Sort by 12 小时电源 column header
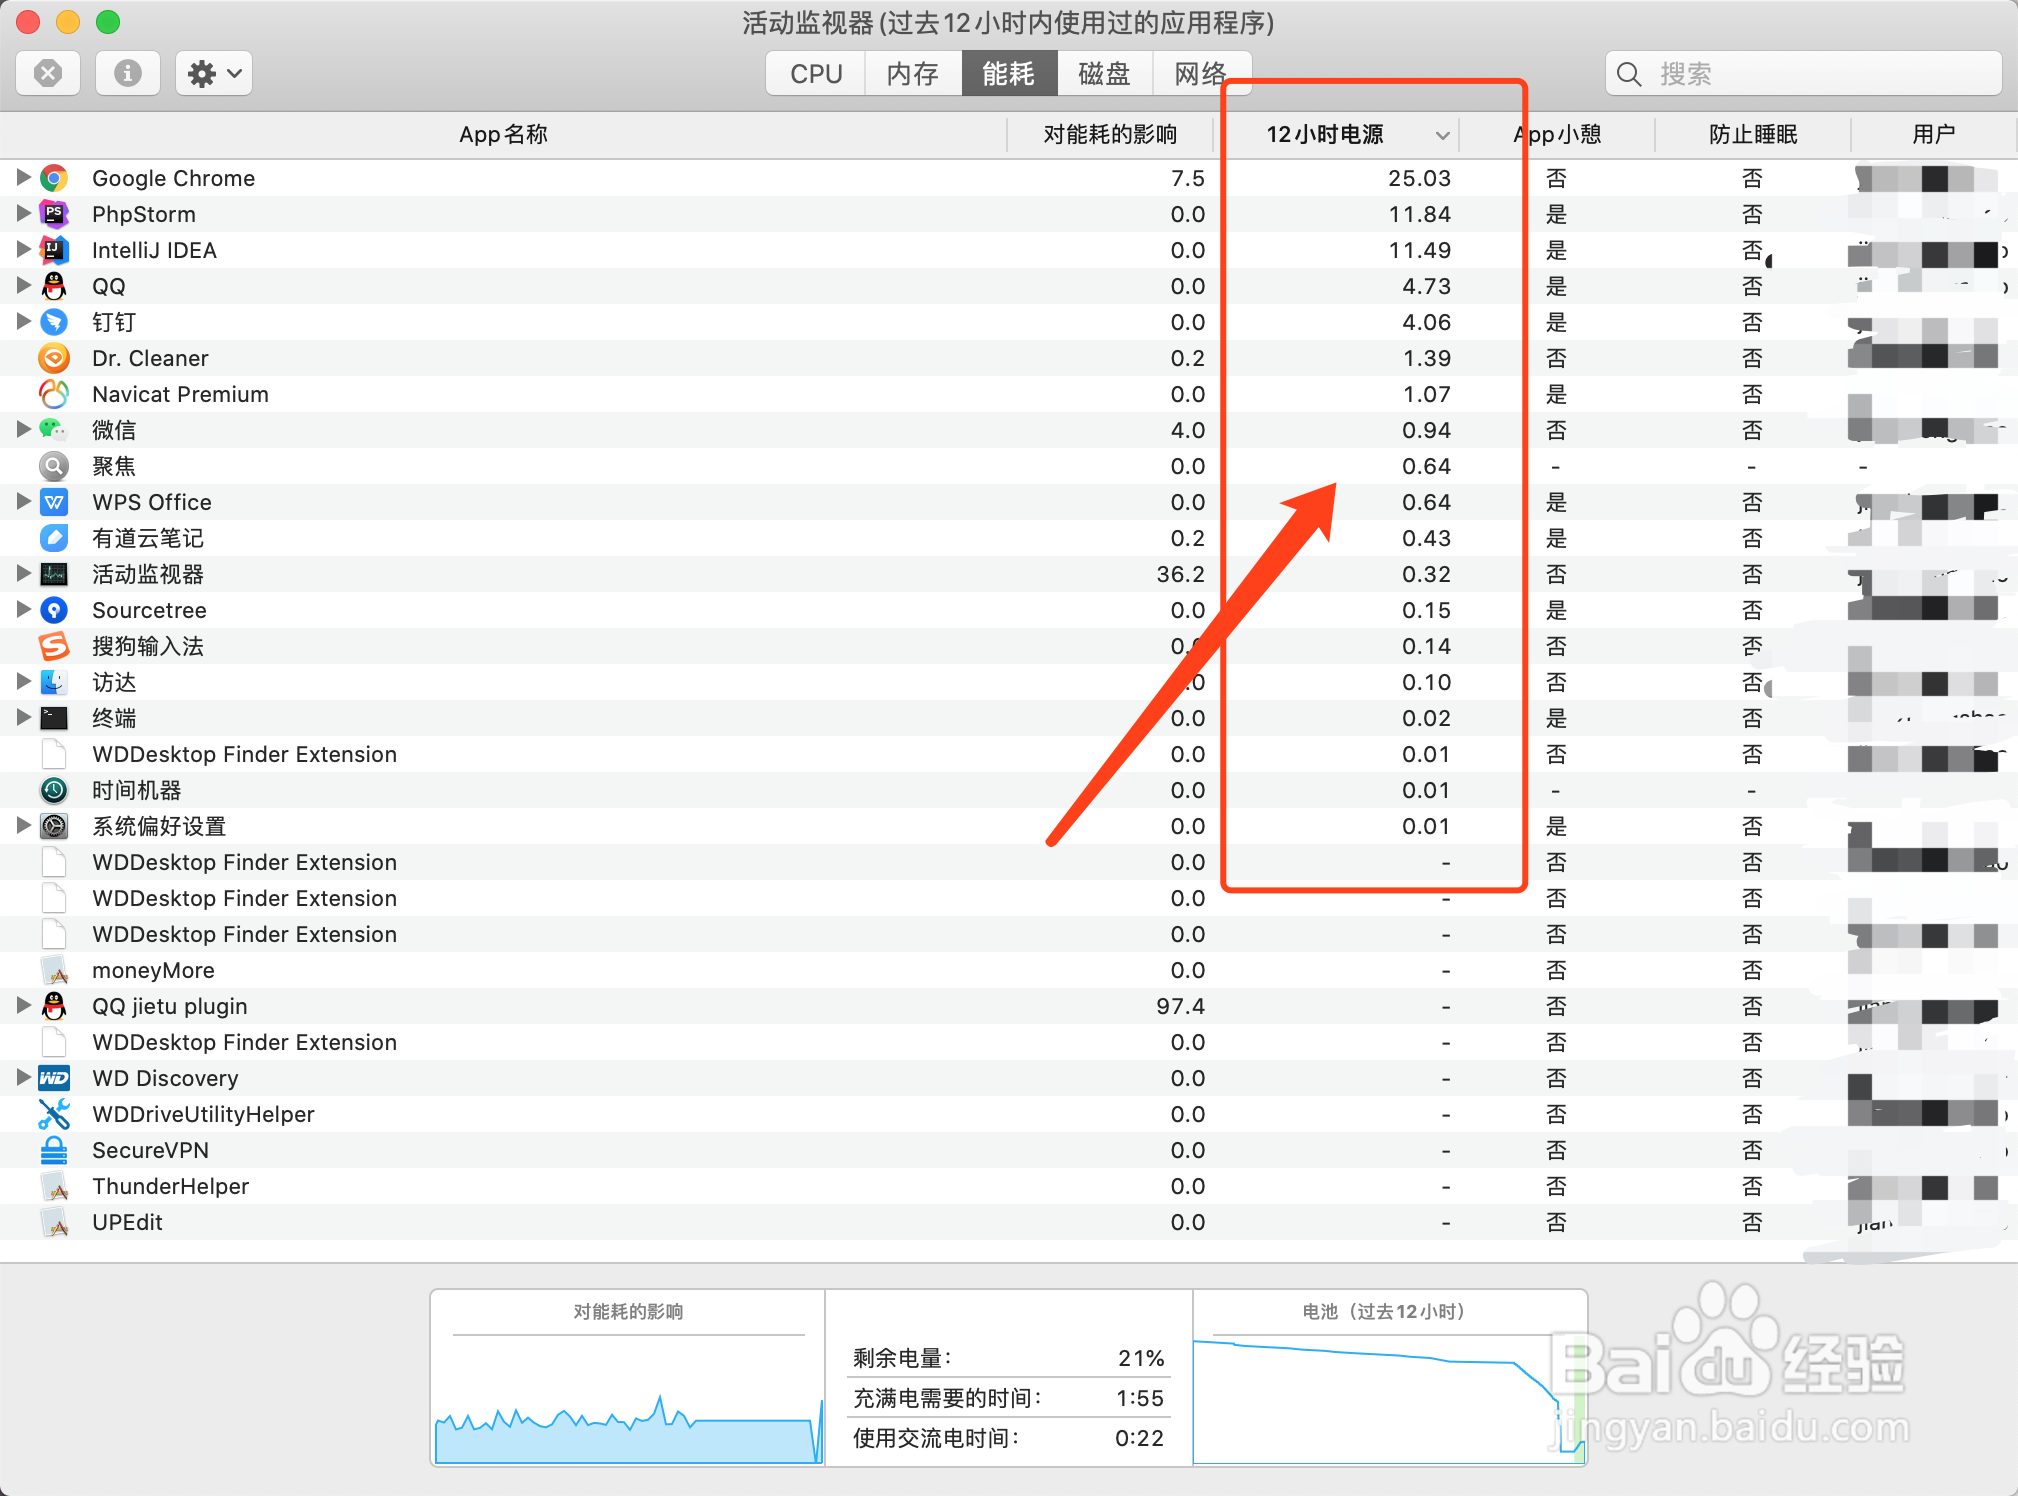 click(x=1337, y=134)
